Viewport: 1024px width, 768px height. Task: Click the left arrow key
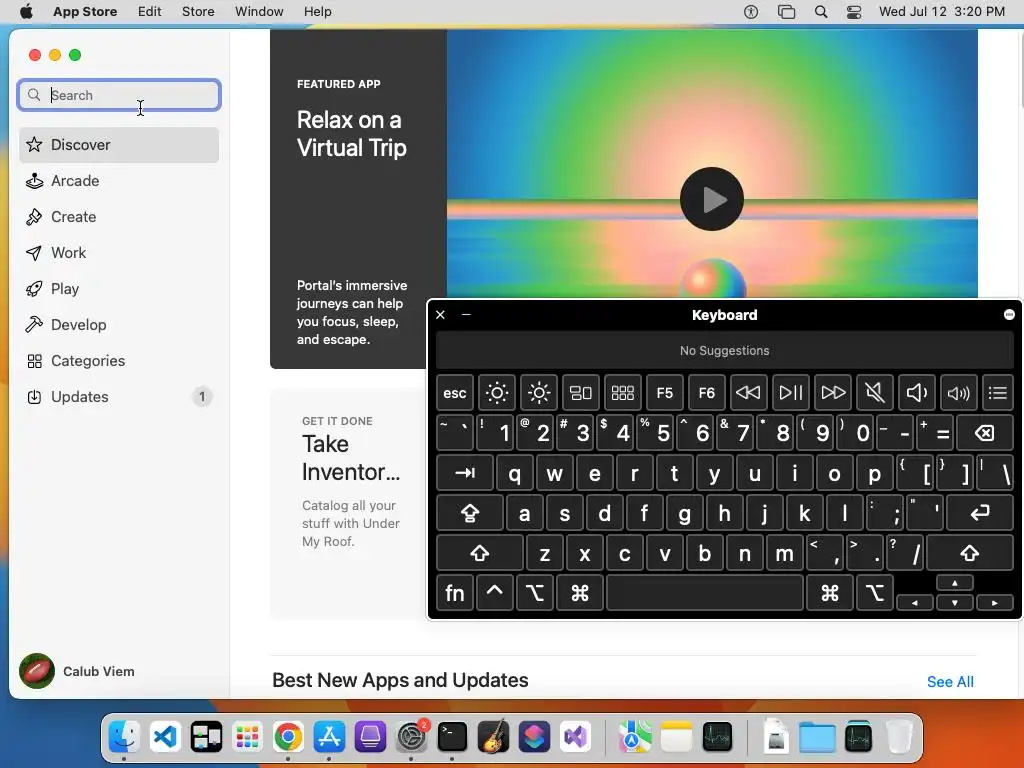tap(915, 603)
